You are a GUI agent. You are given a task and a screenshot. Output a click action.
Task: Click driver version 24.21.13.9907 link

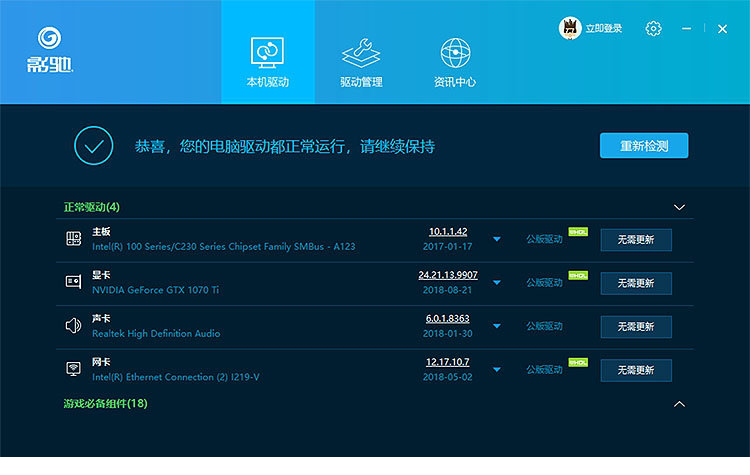click(x=448, y=275)
